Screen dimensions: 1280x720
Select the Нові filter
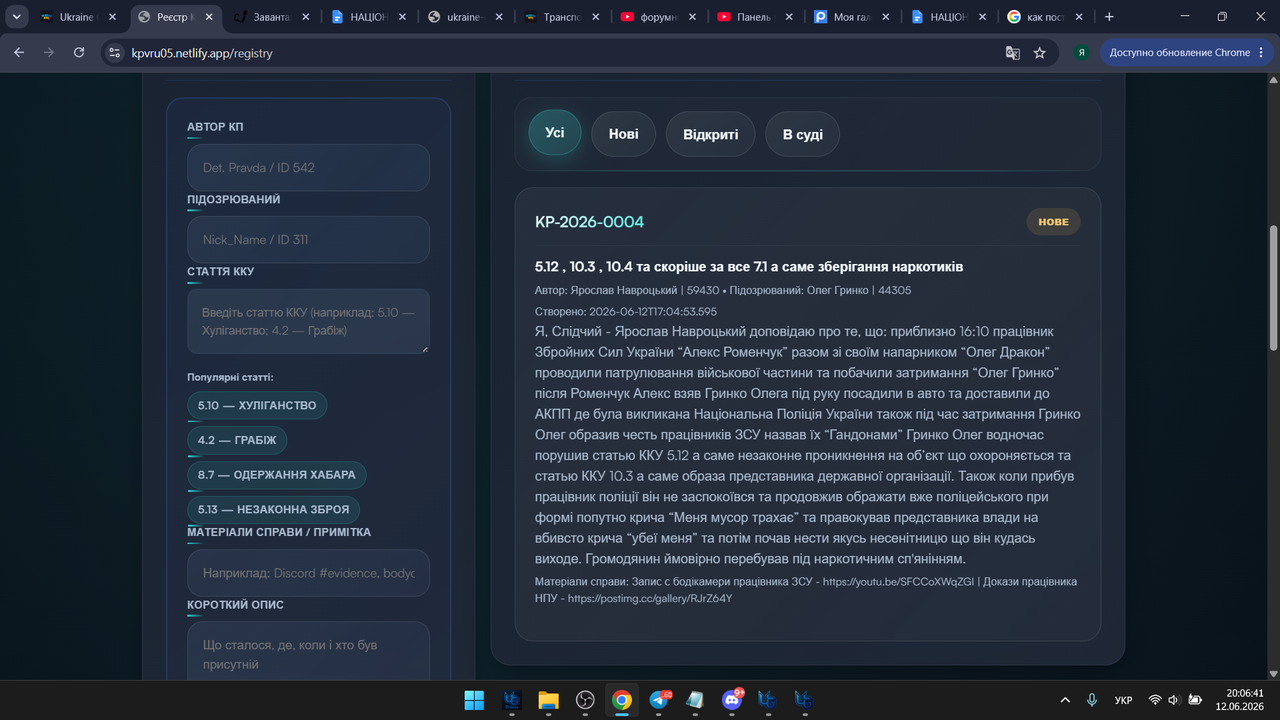[x=623, y=133]
